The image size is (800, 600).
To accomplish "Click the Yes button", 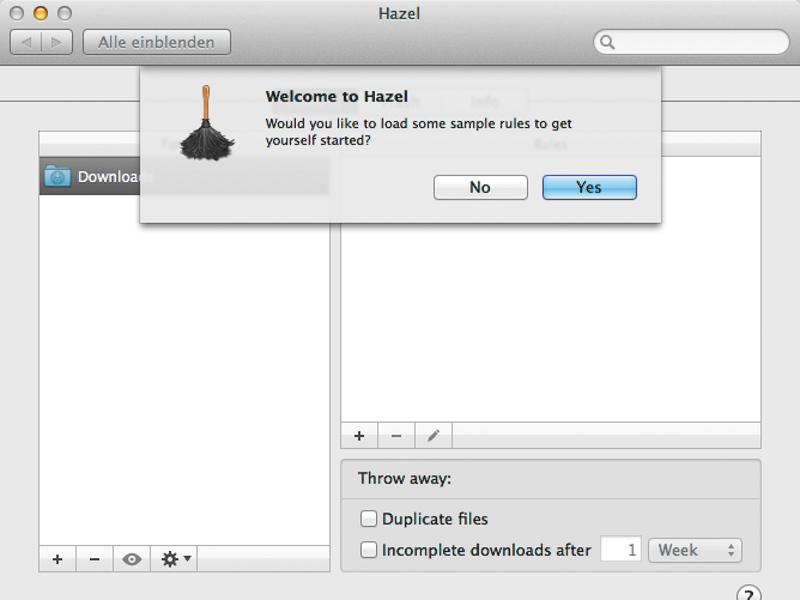I will (589, 187).
